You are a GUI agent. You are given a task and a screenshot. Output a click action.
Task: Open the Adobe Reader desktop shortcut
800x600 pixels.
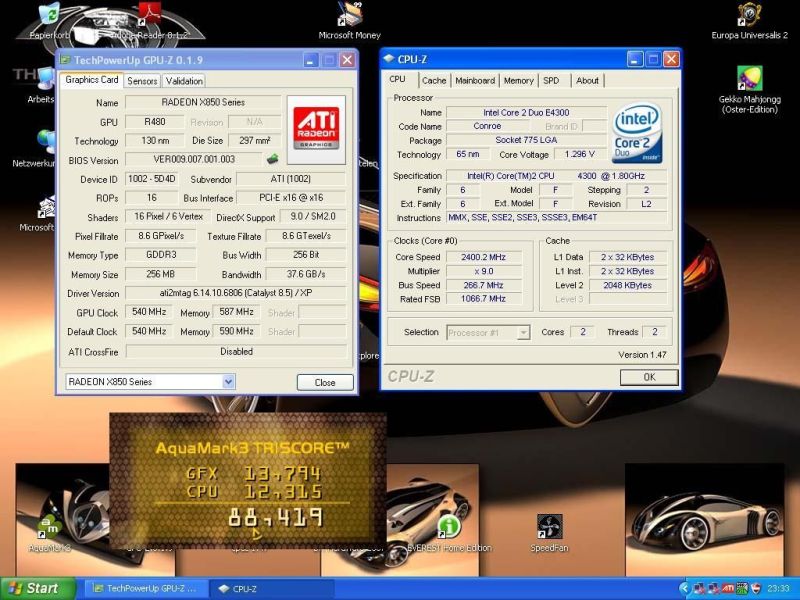pos(149,21)
